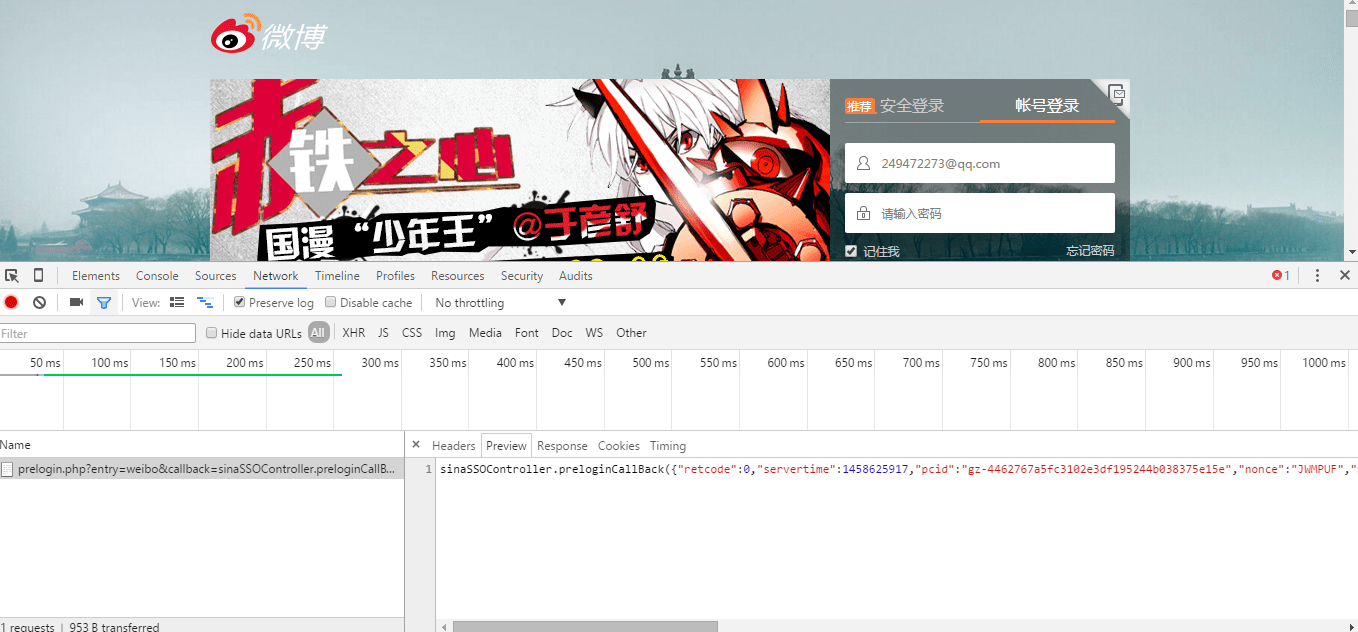1358x632 pixels.
Task: Click the camera capture screenshots icon
Action: [x=76, y=303]
